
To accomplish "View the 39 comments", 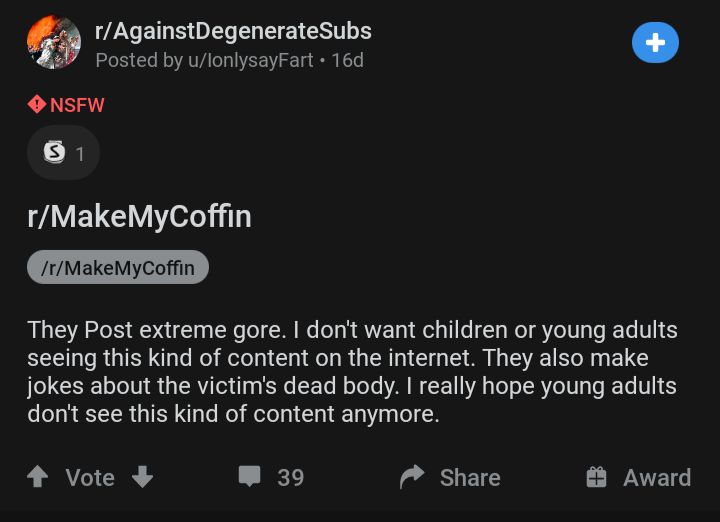I will pyautogui.click(x=290, y=478).
